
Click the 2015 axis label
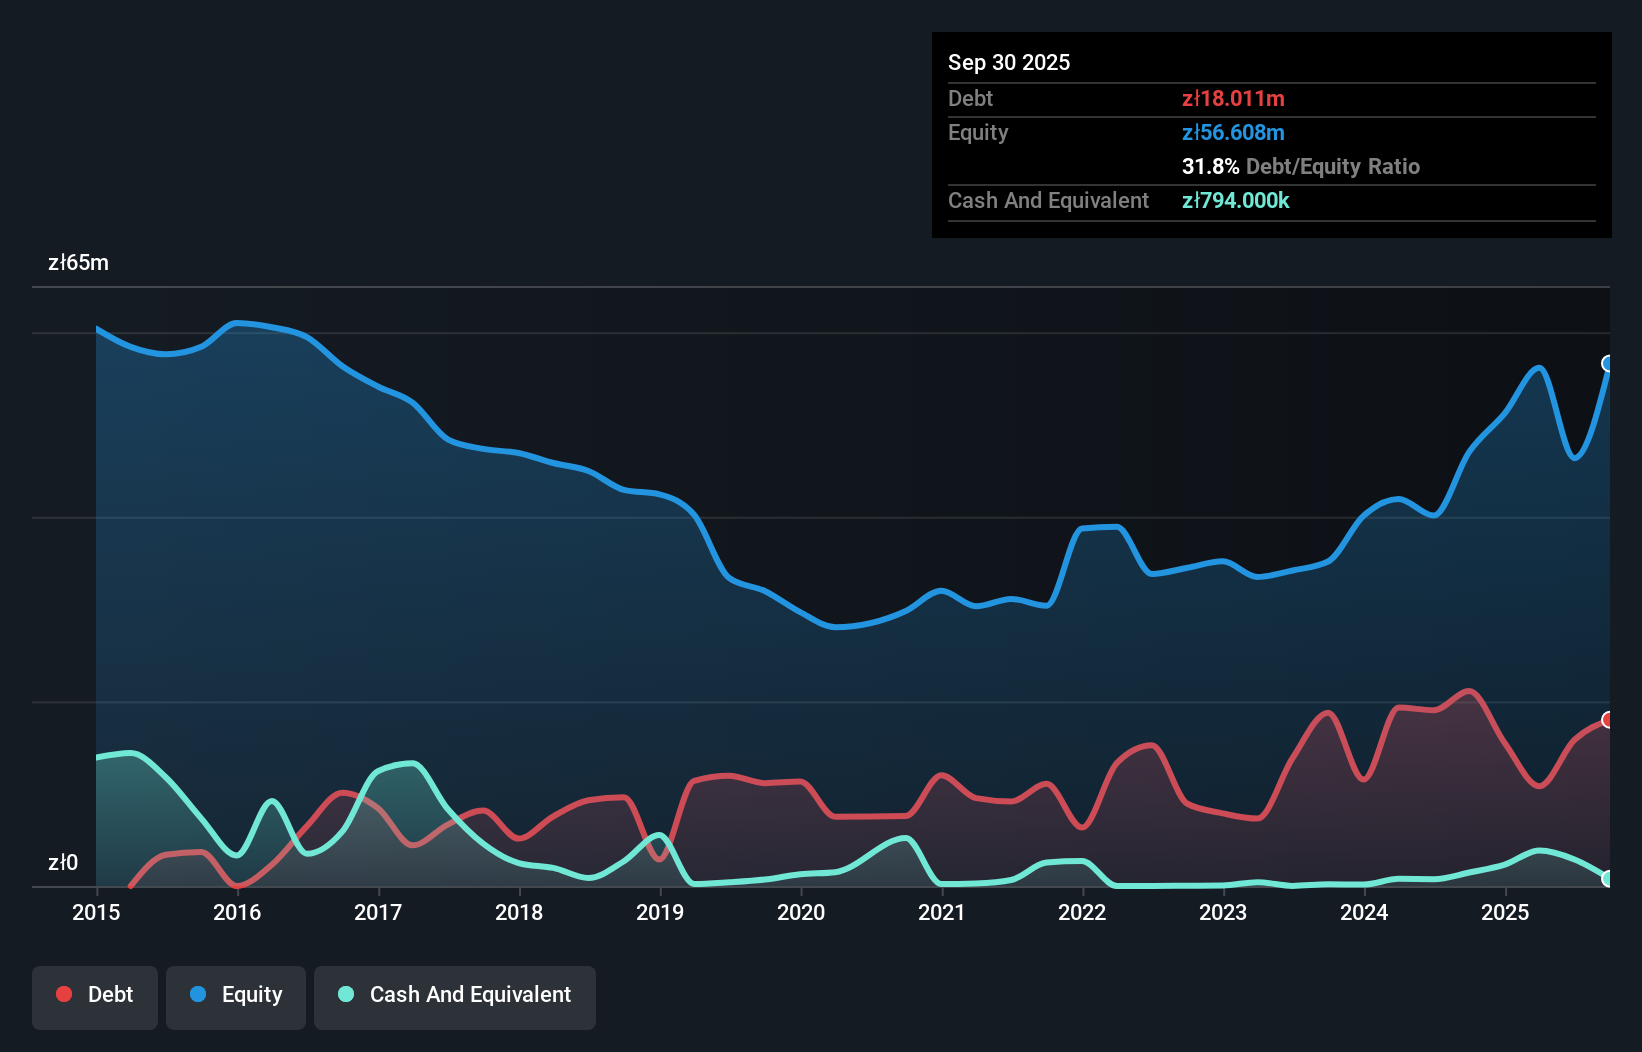pyautogui.click(x=95, y=912)
